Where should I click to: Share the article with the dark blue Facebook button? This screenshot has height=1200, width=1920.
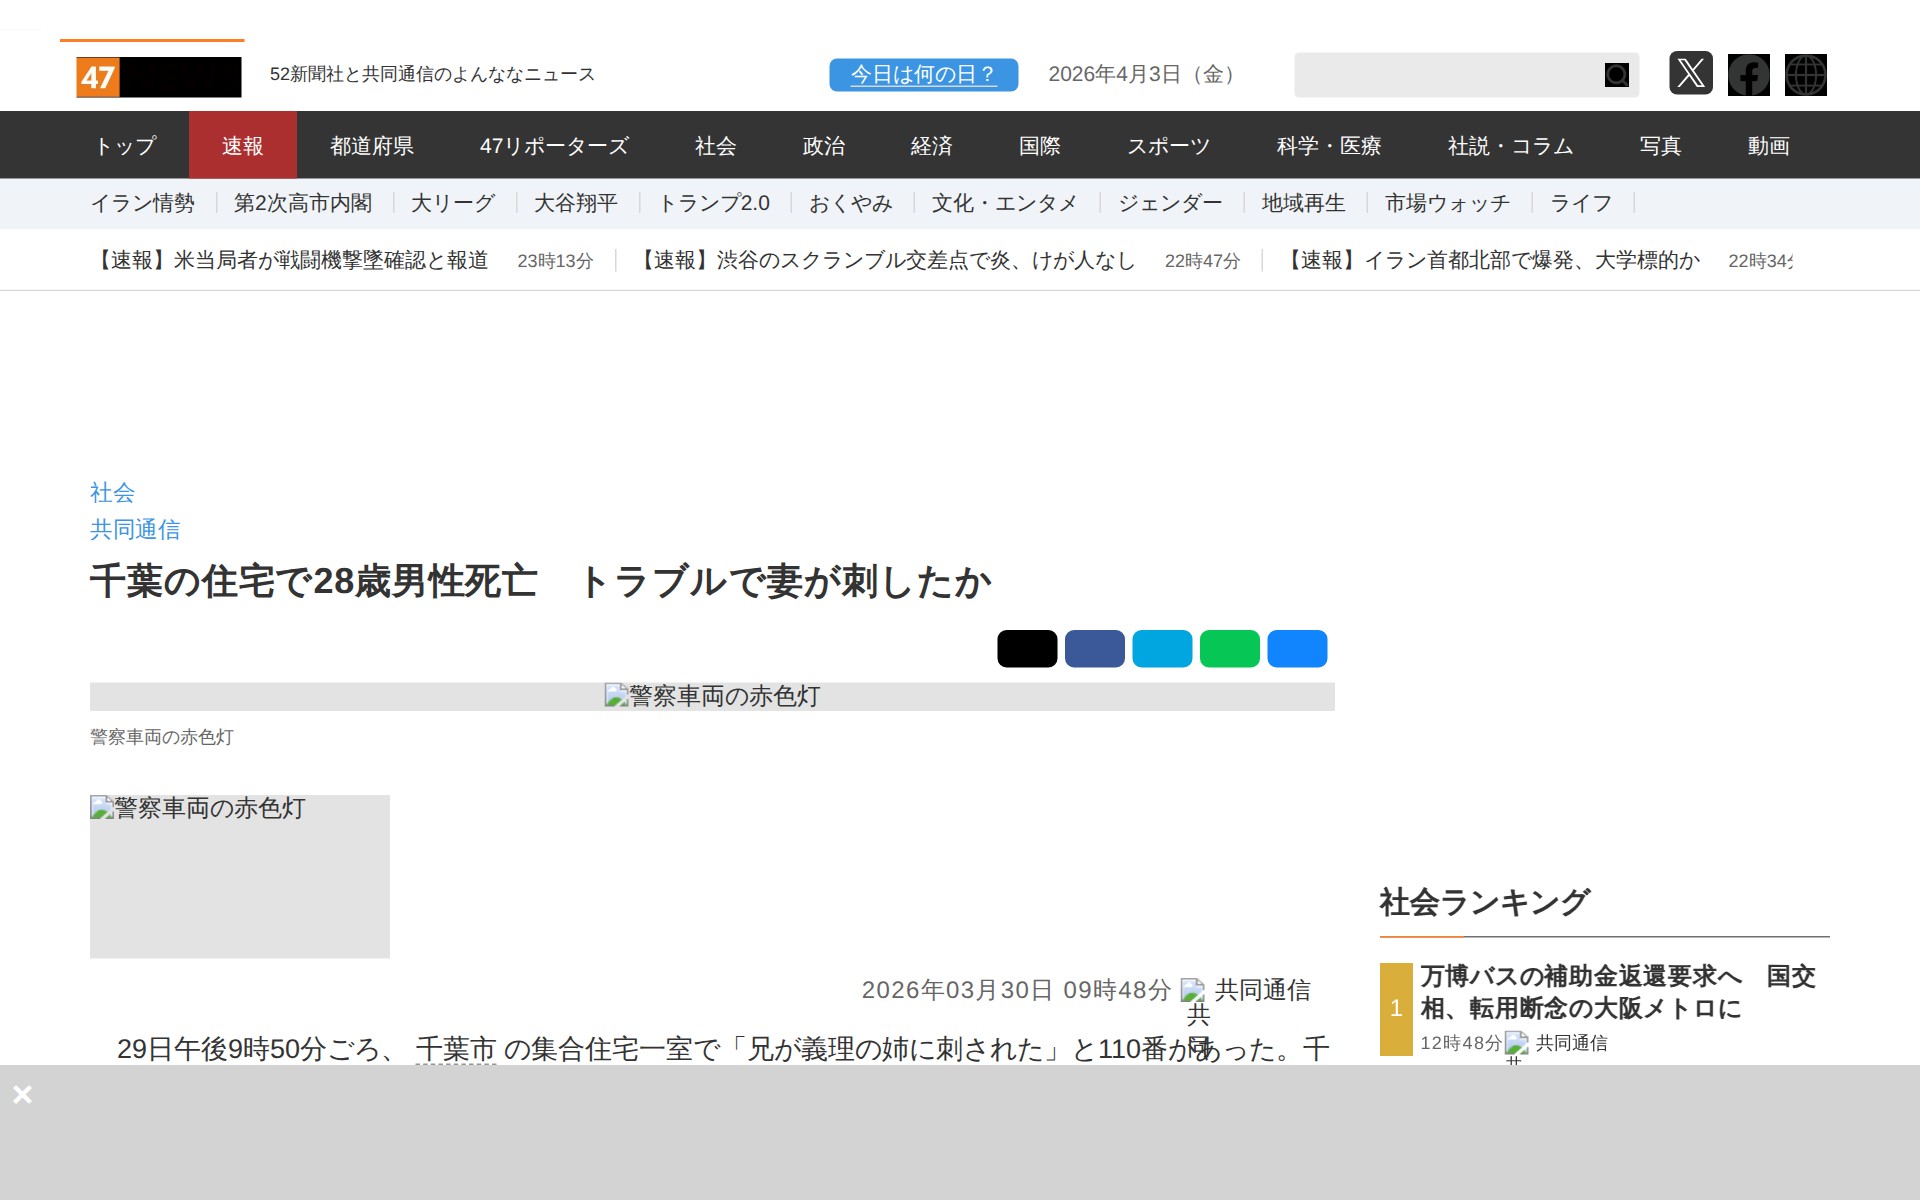[x=1094, y=649]
